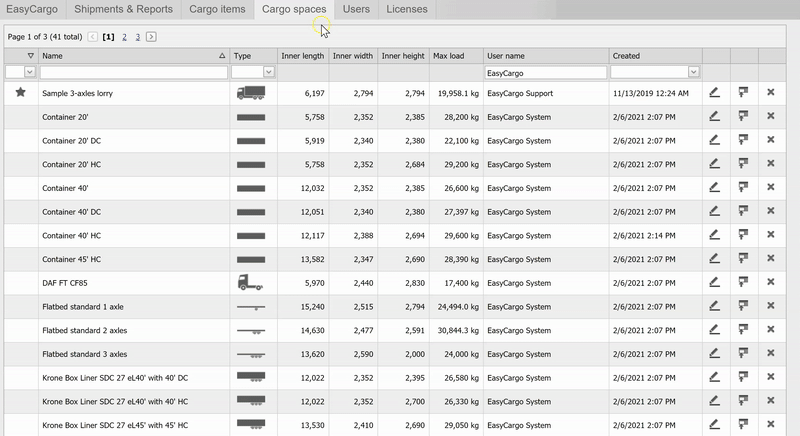Viewport: 800px width, 436px height.
Task: Edit the DAF FT CF85 row
Action: point(714,282)
